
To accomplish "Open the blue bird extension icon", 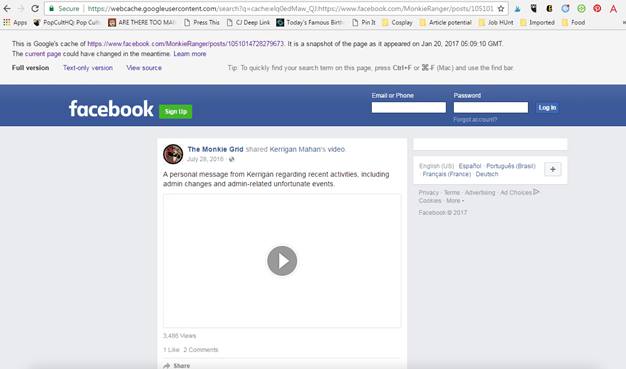I will [517, 8].
